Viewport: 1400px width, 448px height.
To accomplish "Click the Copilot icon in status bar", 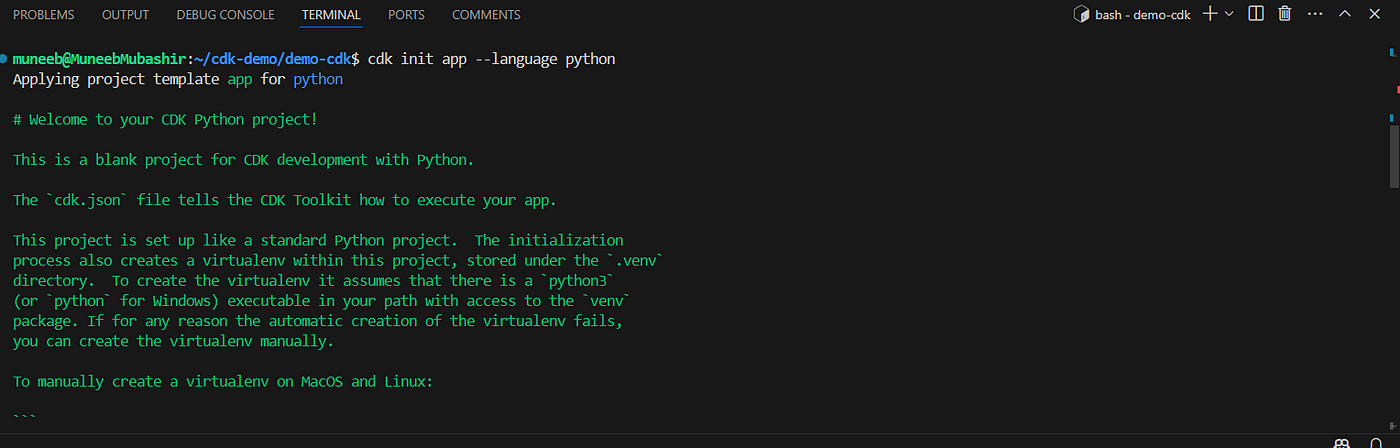I will click(1340, 443).
